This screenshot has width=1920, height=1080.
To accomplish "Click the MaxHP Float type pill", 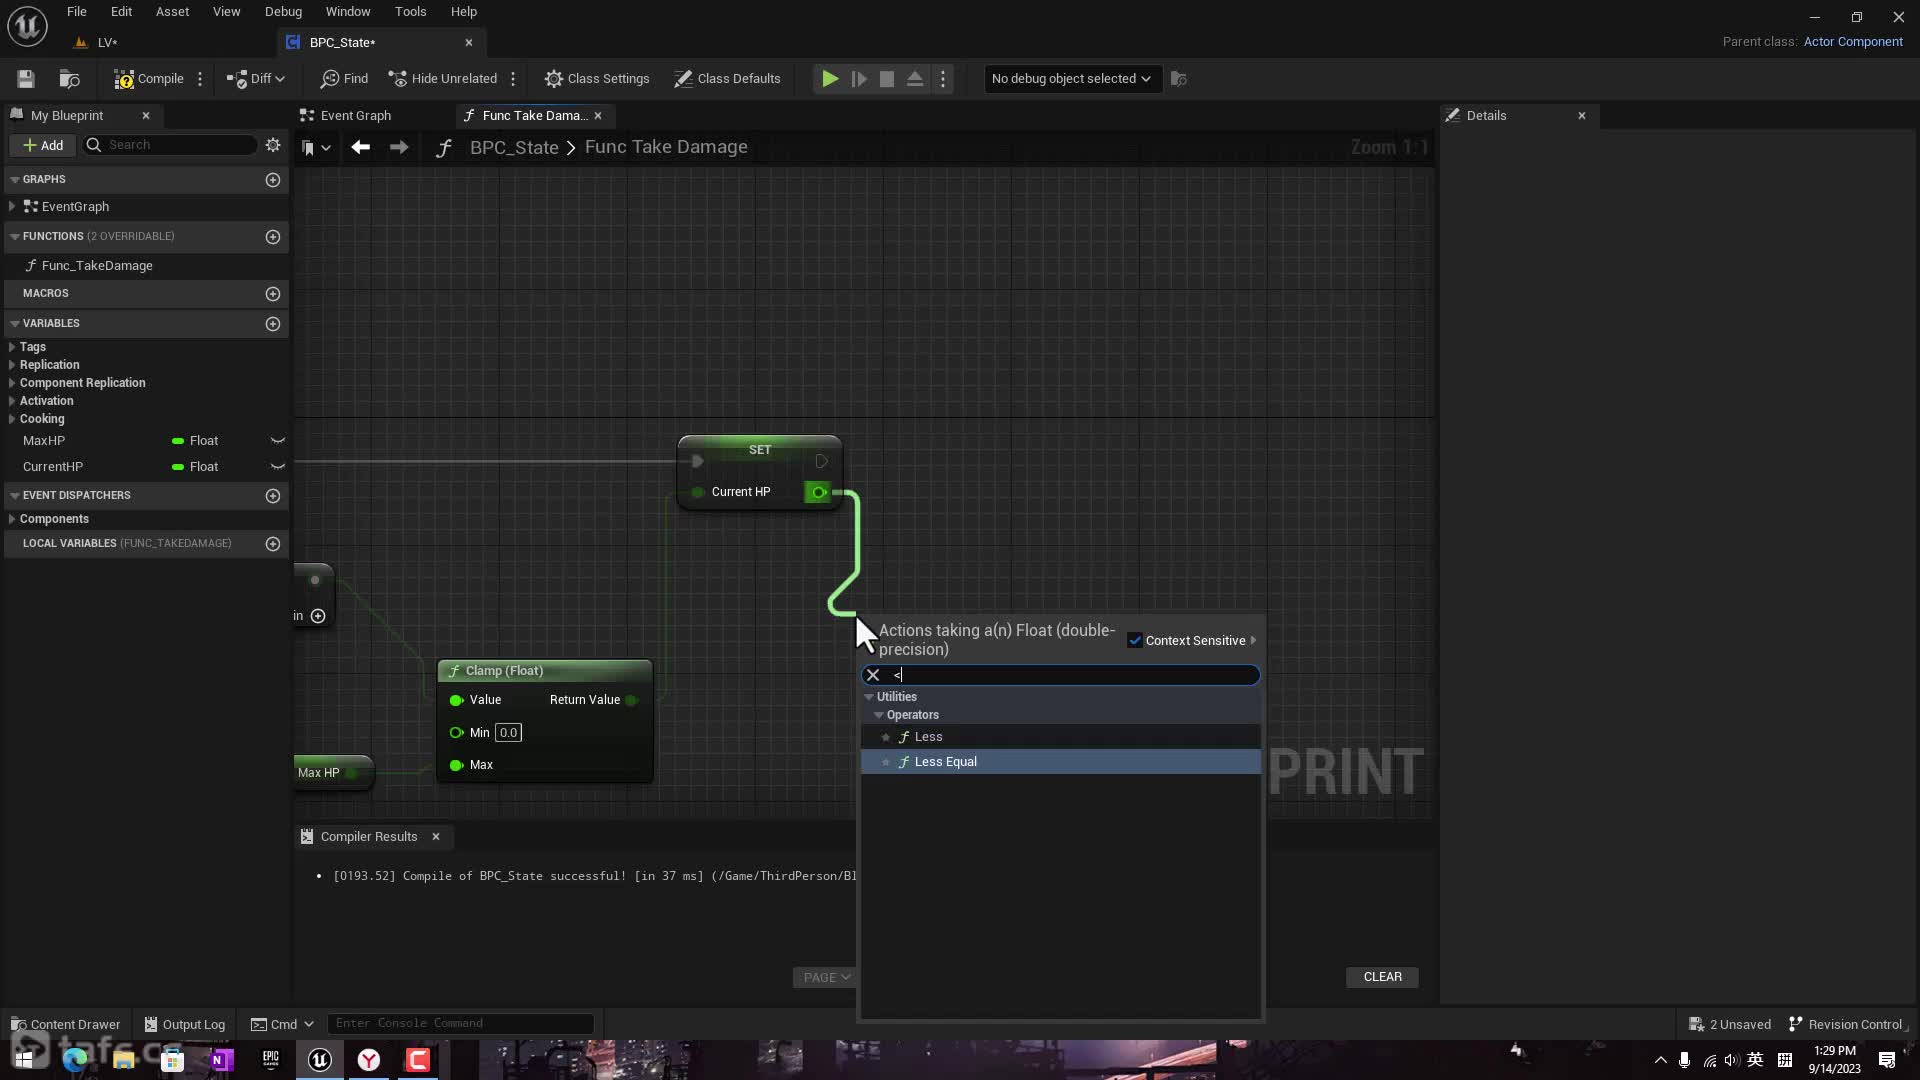I will 195,441.
